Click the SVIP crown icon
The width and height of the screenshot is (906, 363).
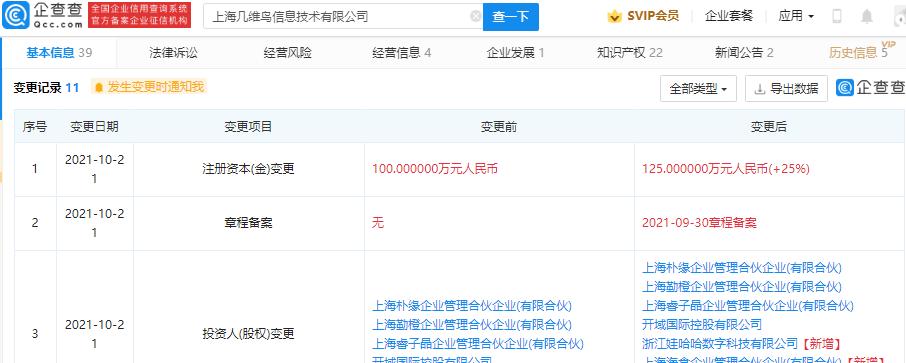coord(614,16)
